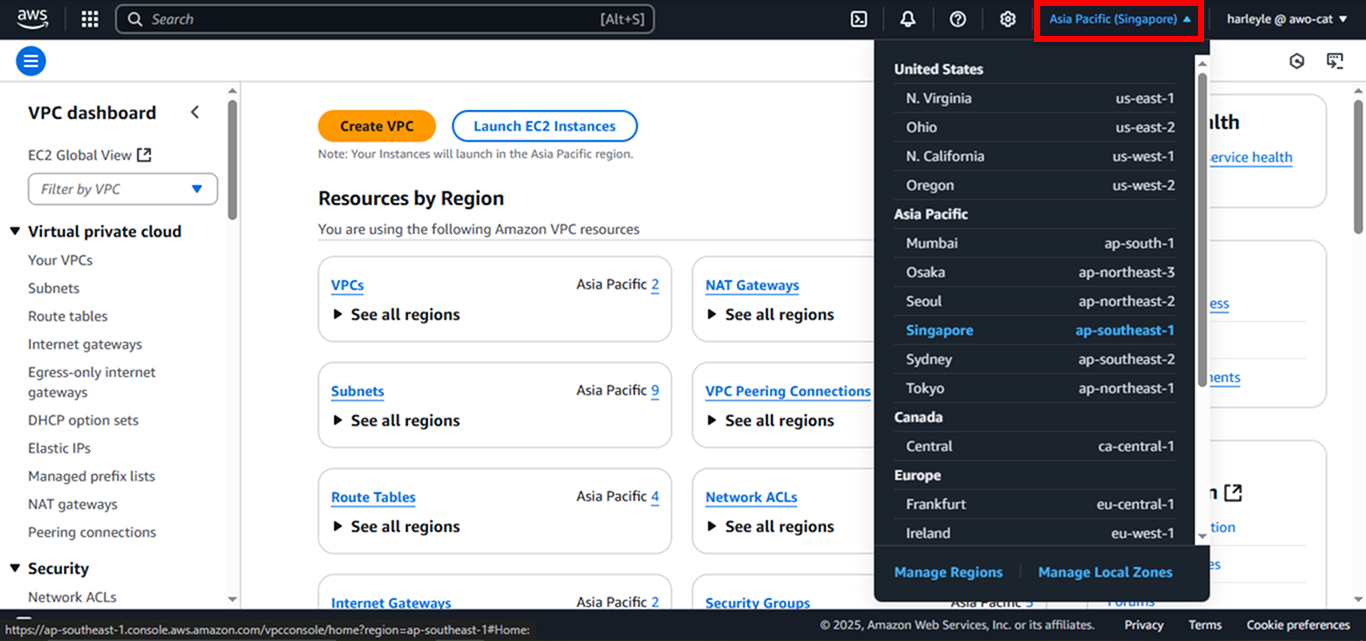Expand See all regions under Subnets
Viewport: 1366px width, 641px height.
[396, 420]
